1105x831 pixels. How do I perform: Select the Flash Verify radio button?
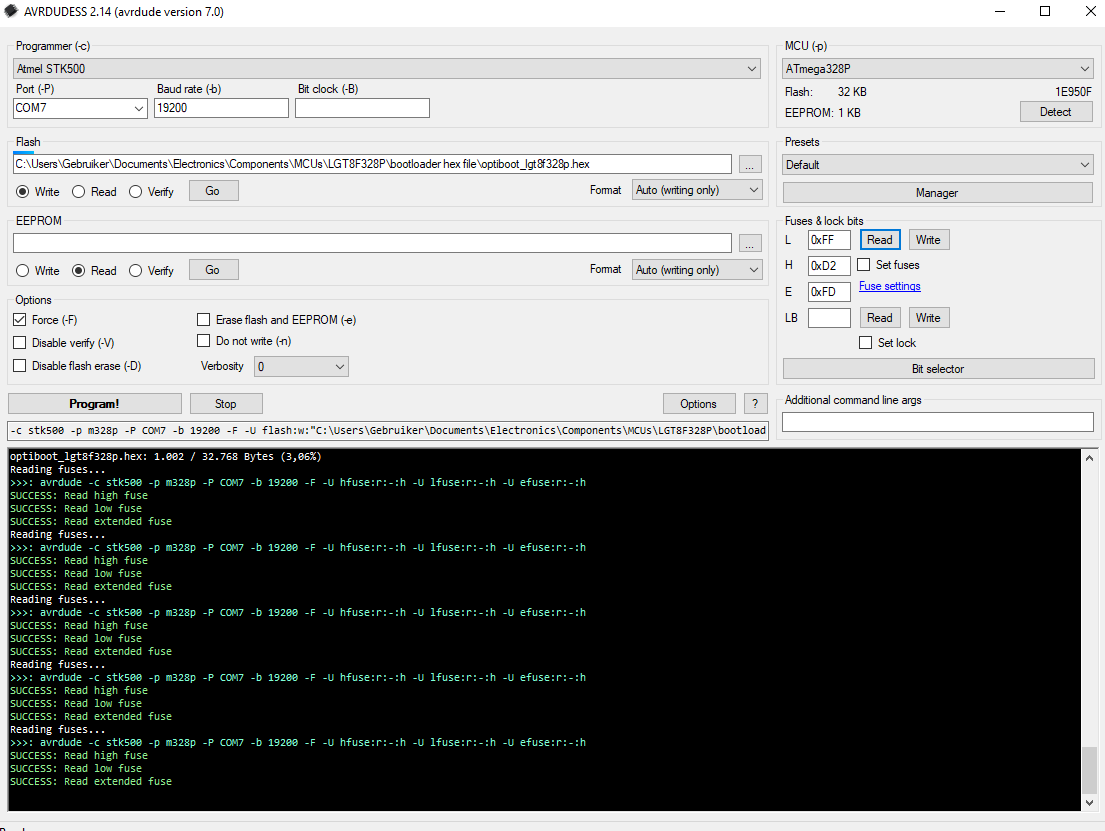click(135, 192)
